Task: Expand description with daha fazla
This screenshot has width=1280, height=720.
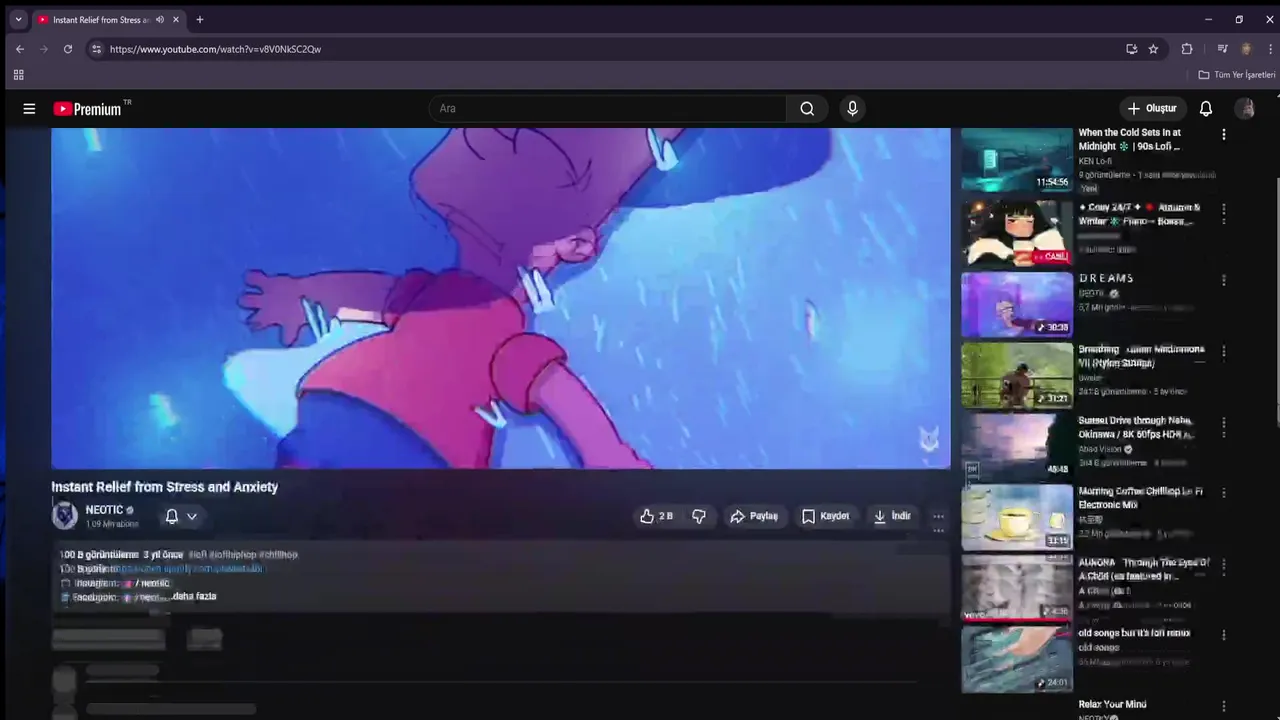Action: 194,596
